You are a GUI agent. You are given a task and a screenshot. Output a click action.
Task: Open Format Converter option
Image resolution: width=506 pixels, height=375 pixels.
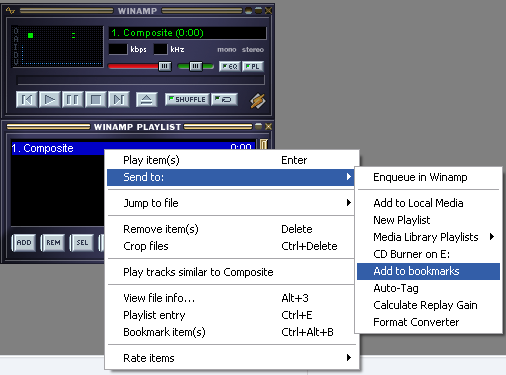pyautogui.click(x=428, y=322)
